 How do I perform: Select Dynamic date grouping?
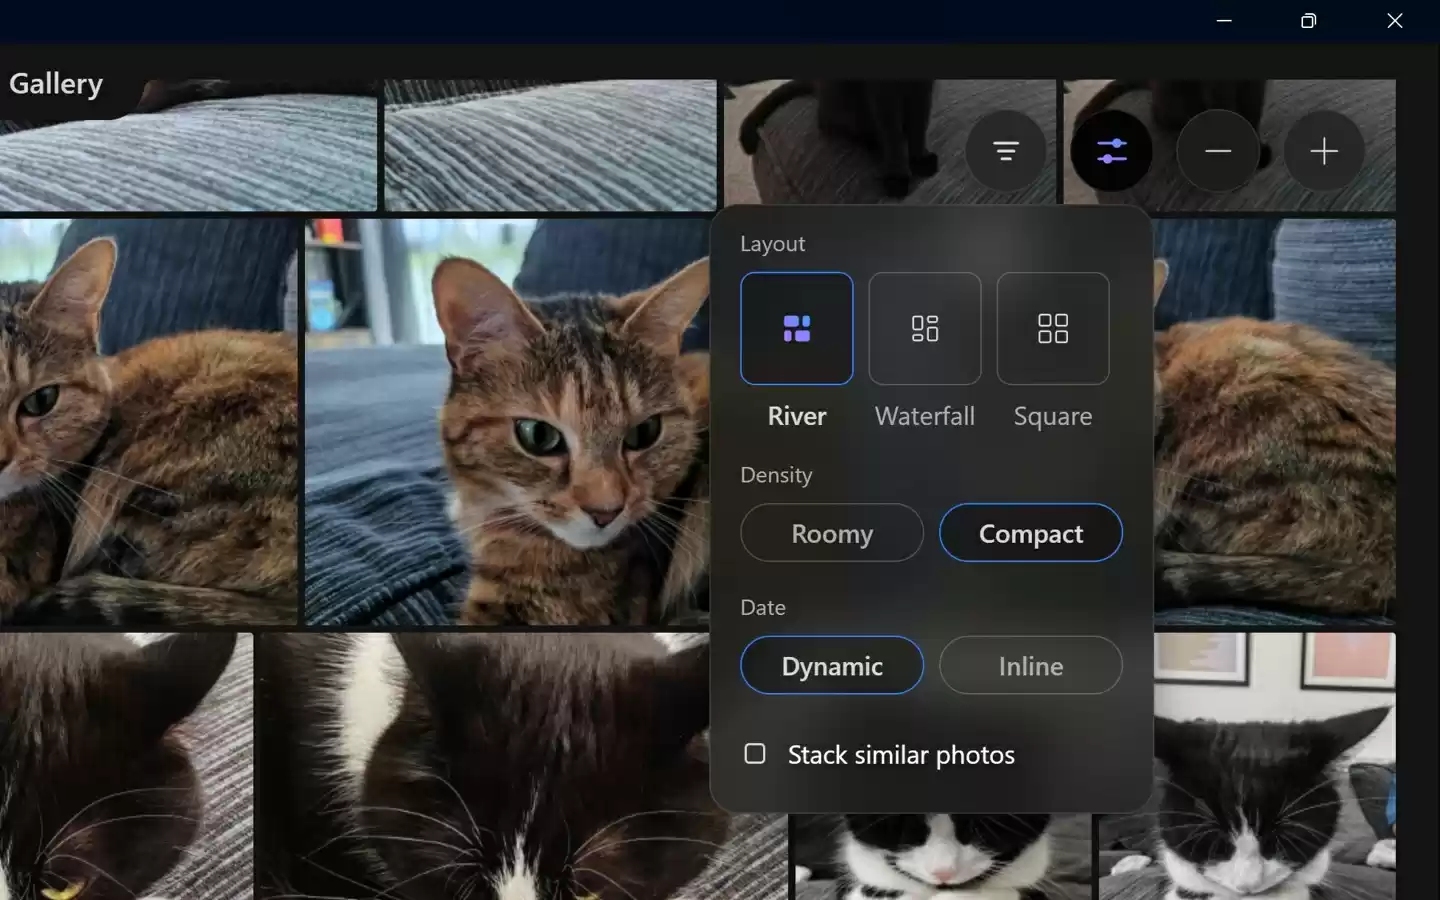(x=832, y=665)
